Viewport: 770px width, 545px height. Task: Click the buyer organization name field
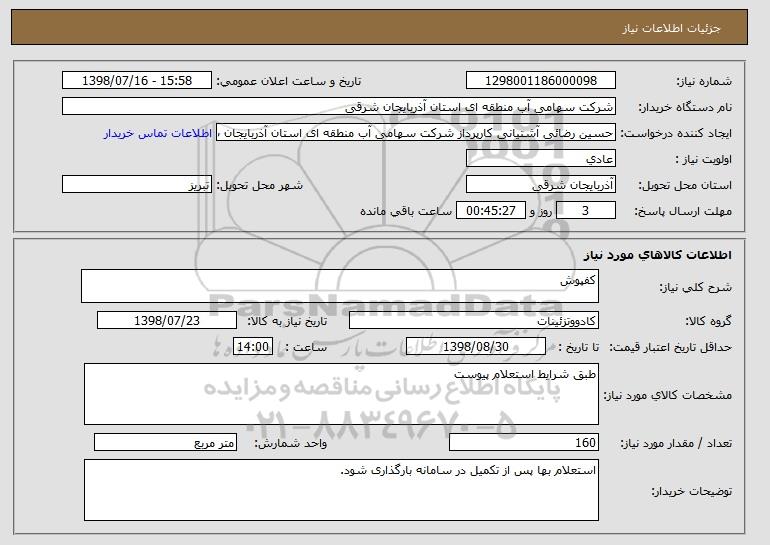click(339, 107)
